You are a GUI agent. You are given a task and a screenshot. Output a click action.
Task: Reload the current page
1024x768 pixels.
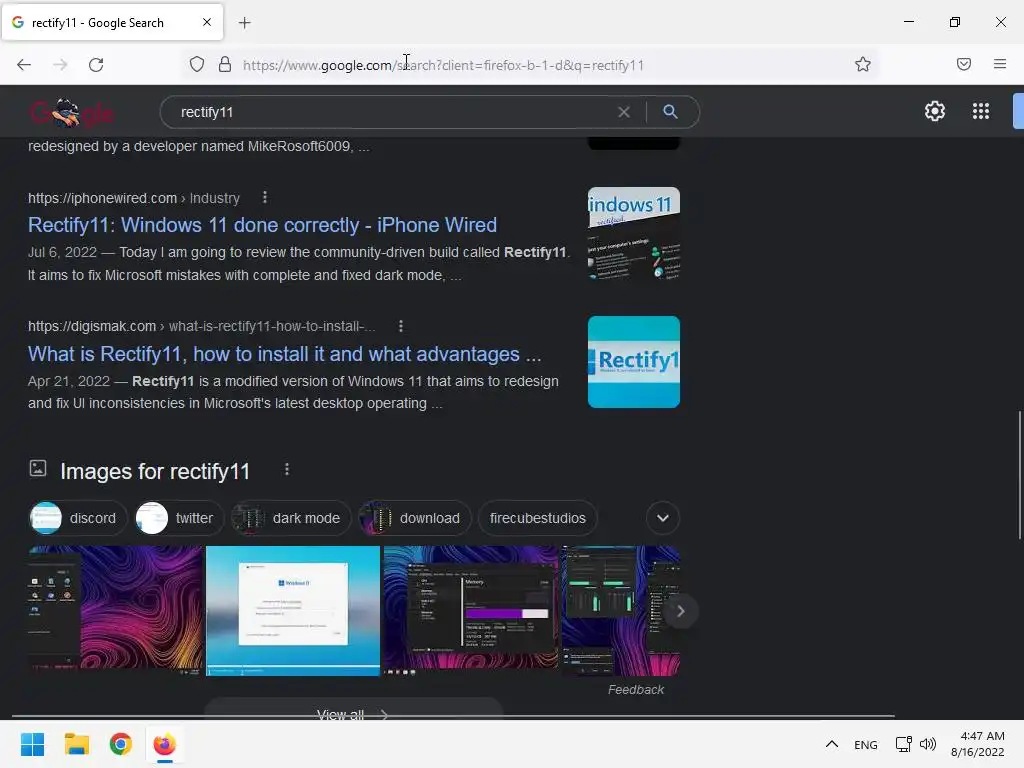(x=96, y=65)
